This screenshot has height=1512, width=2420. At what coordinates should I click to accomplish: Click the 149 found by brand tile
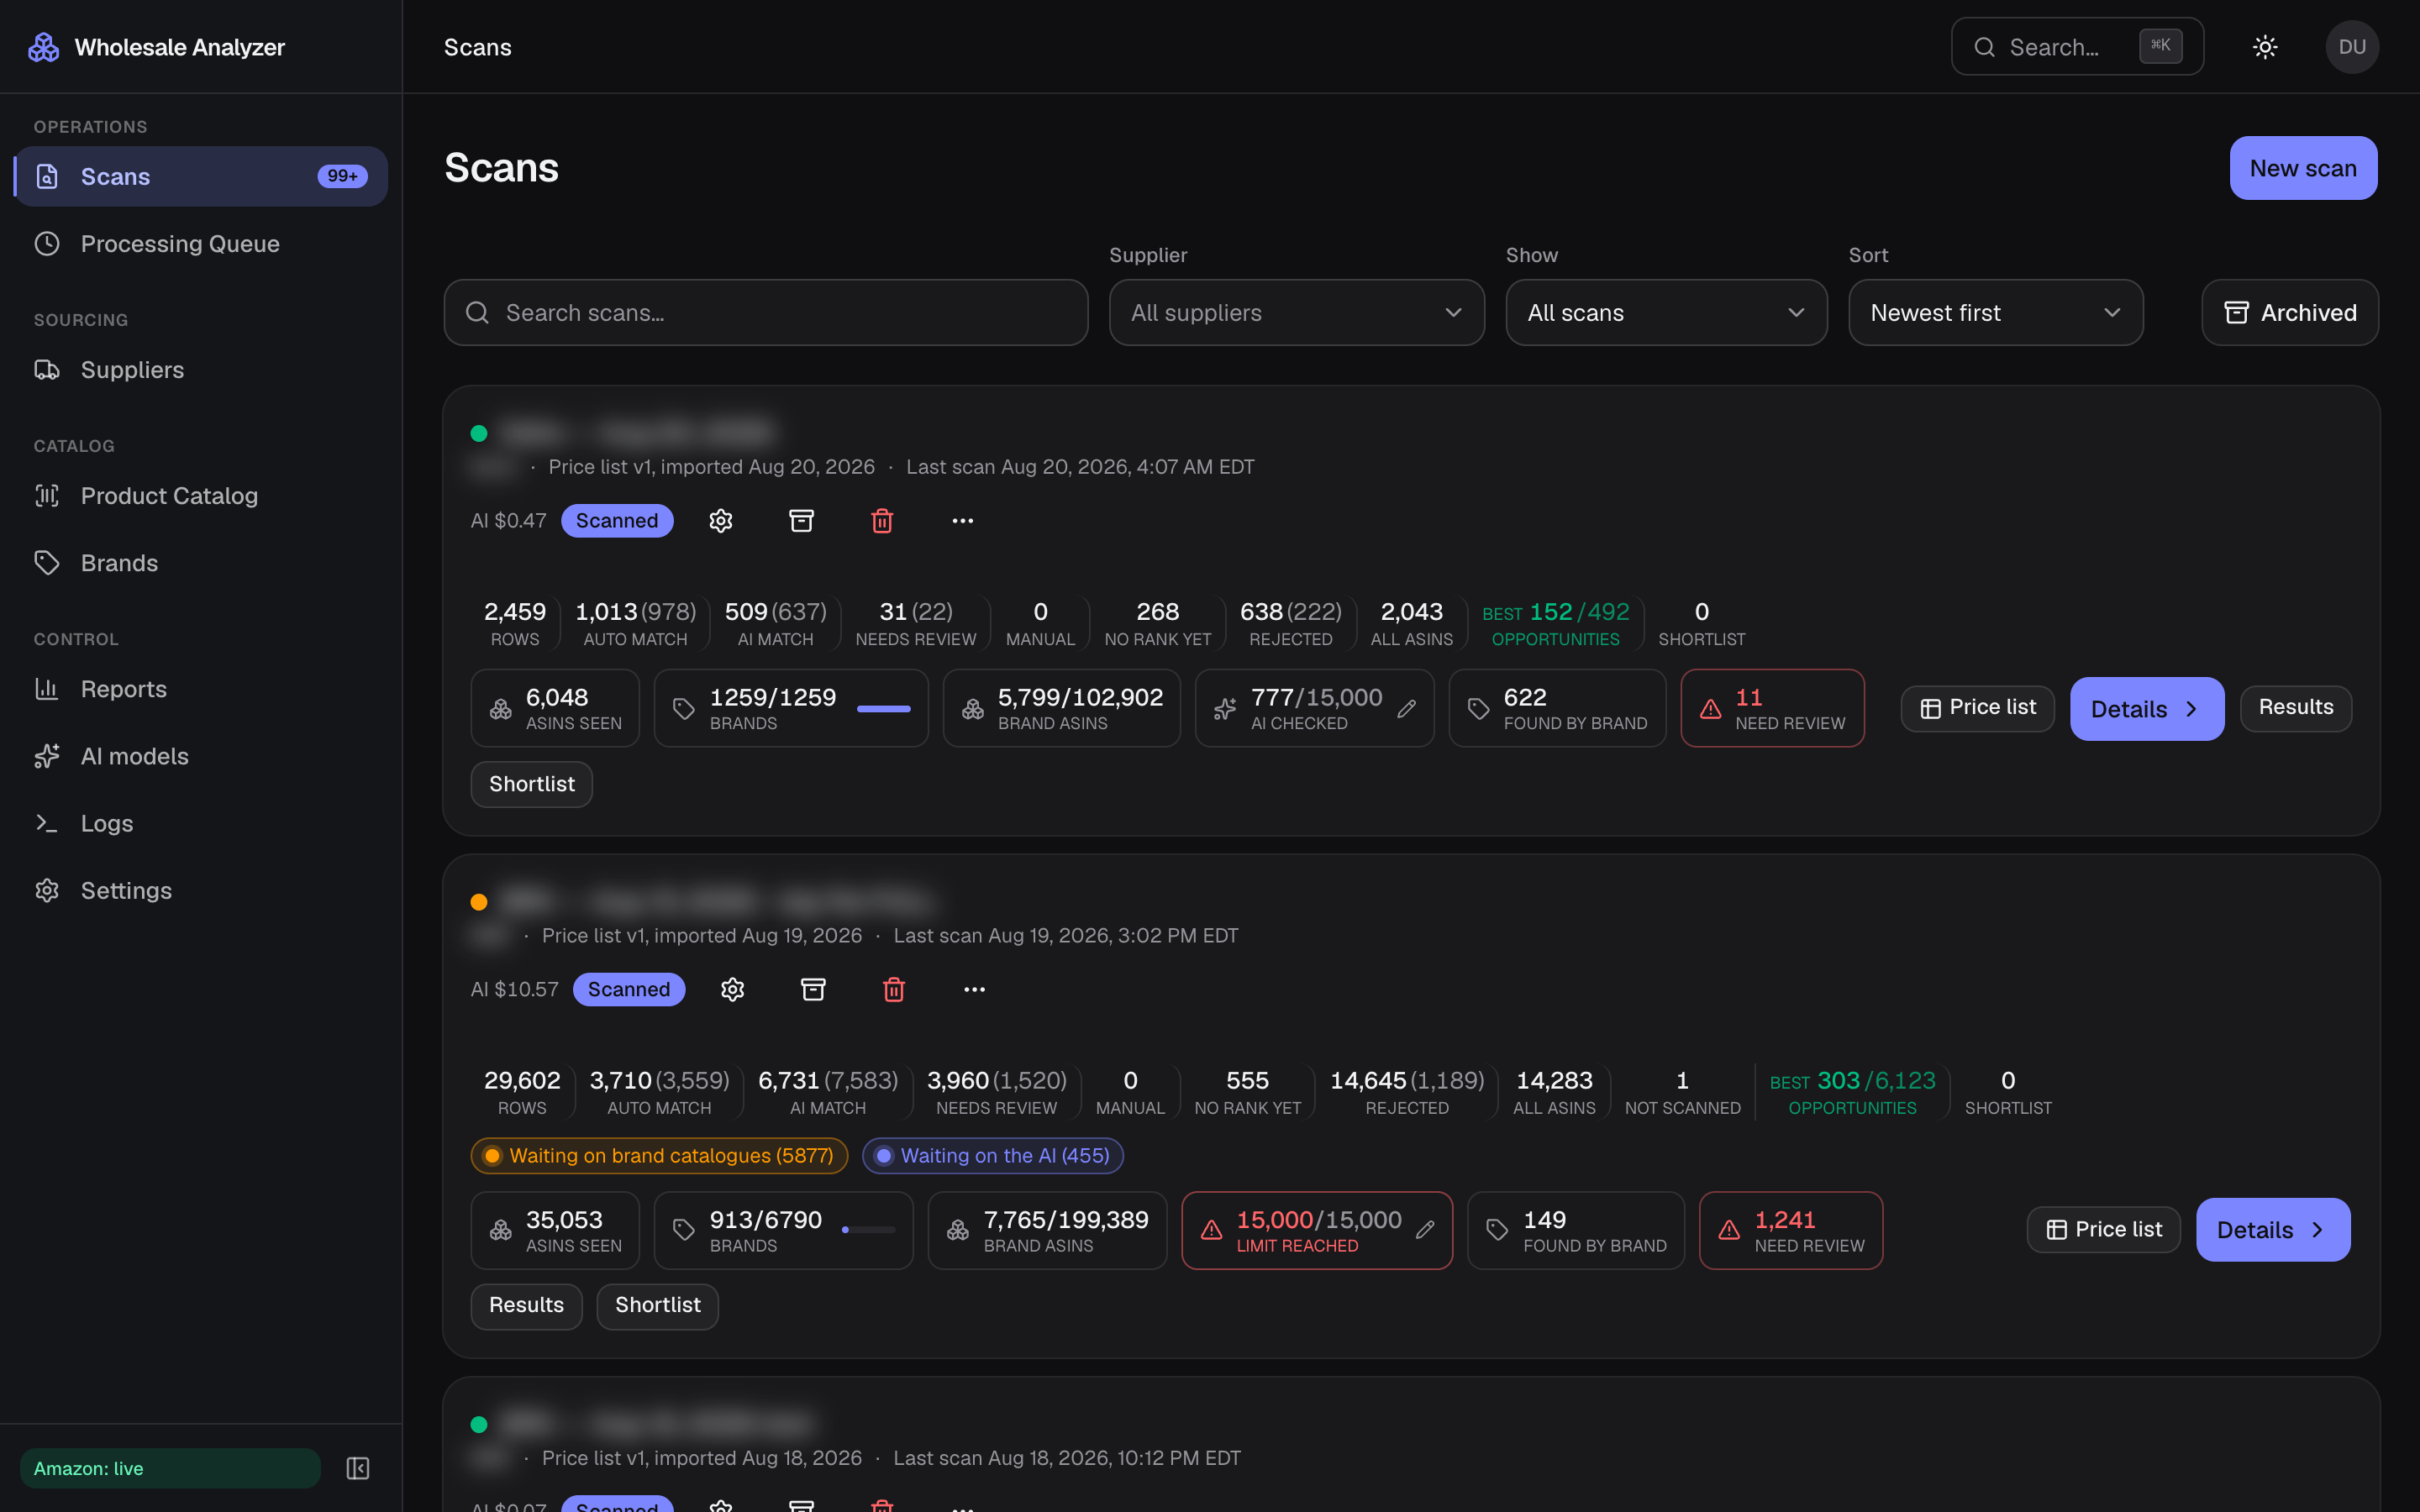(x=1576, y=1230)
